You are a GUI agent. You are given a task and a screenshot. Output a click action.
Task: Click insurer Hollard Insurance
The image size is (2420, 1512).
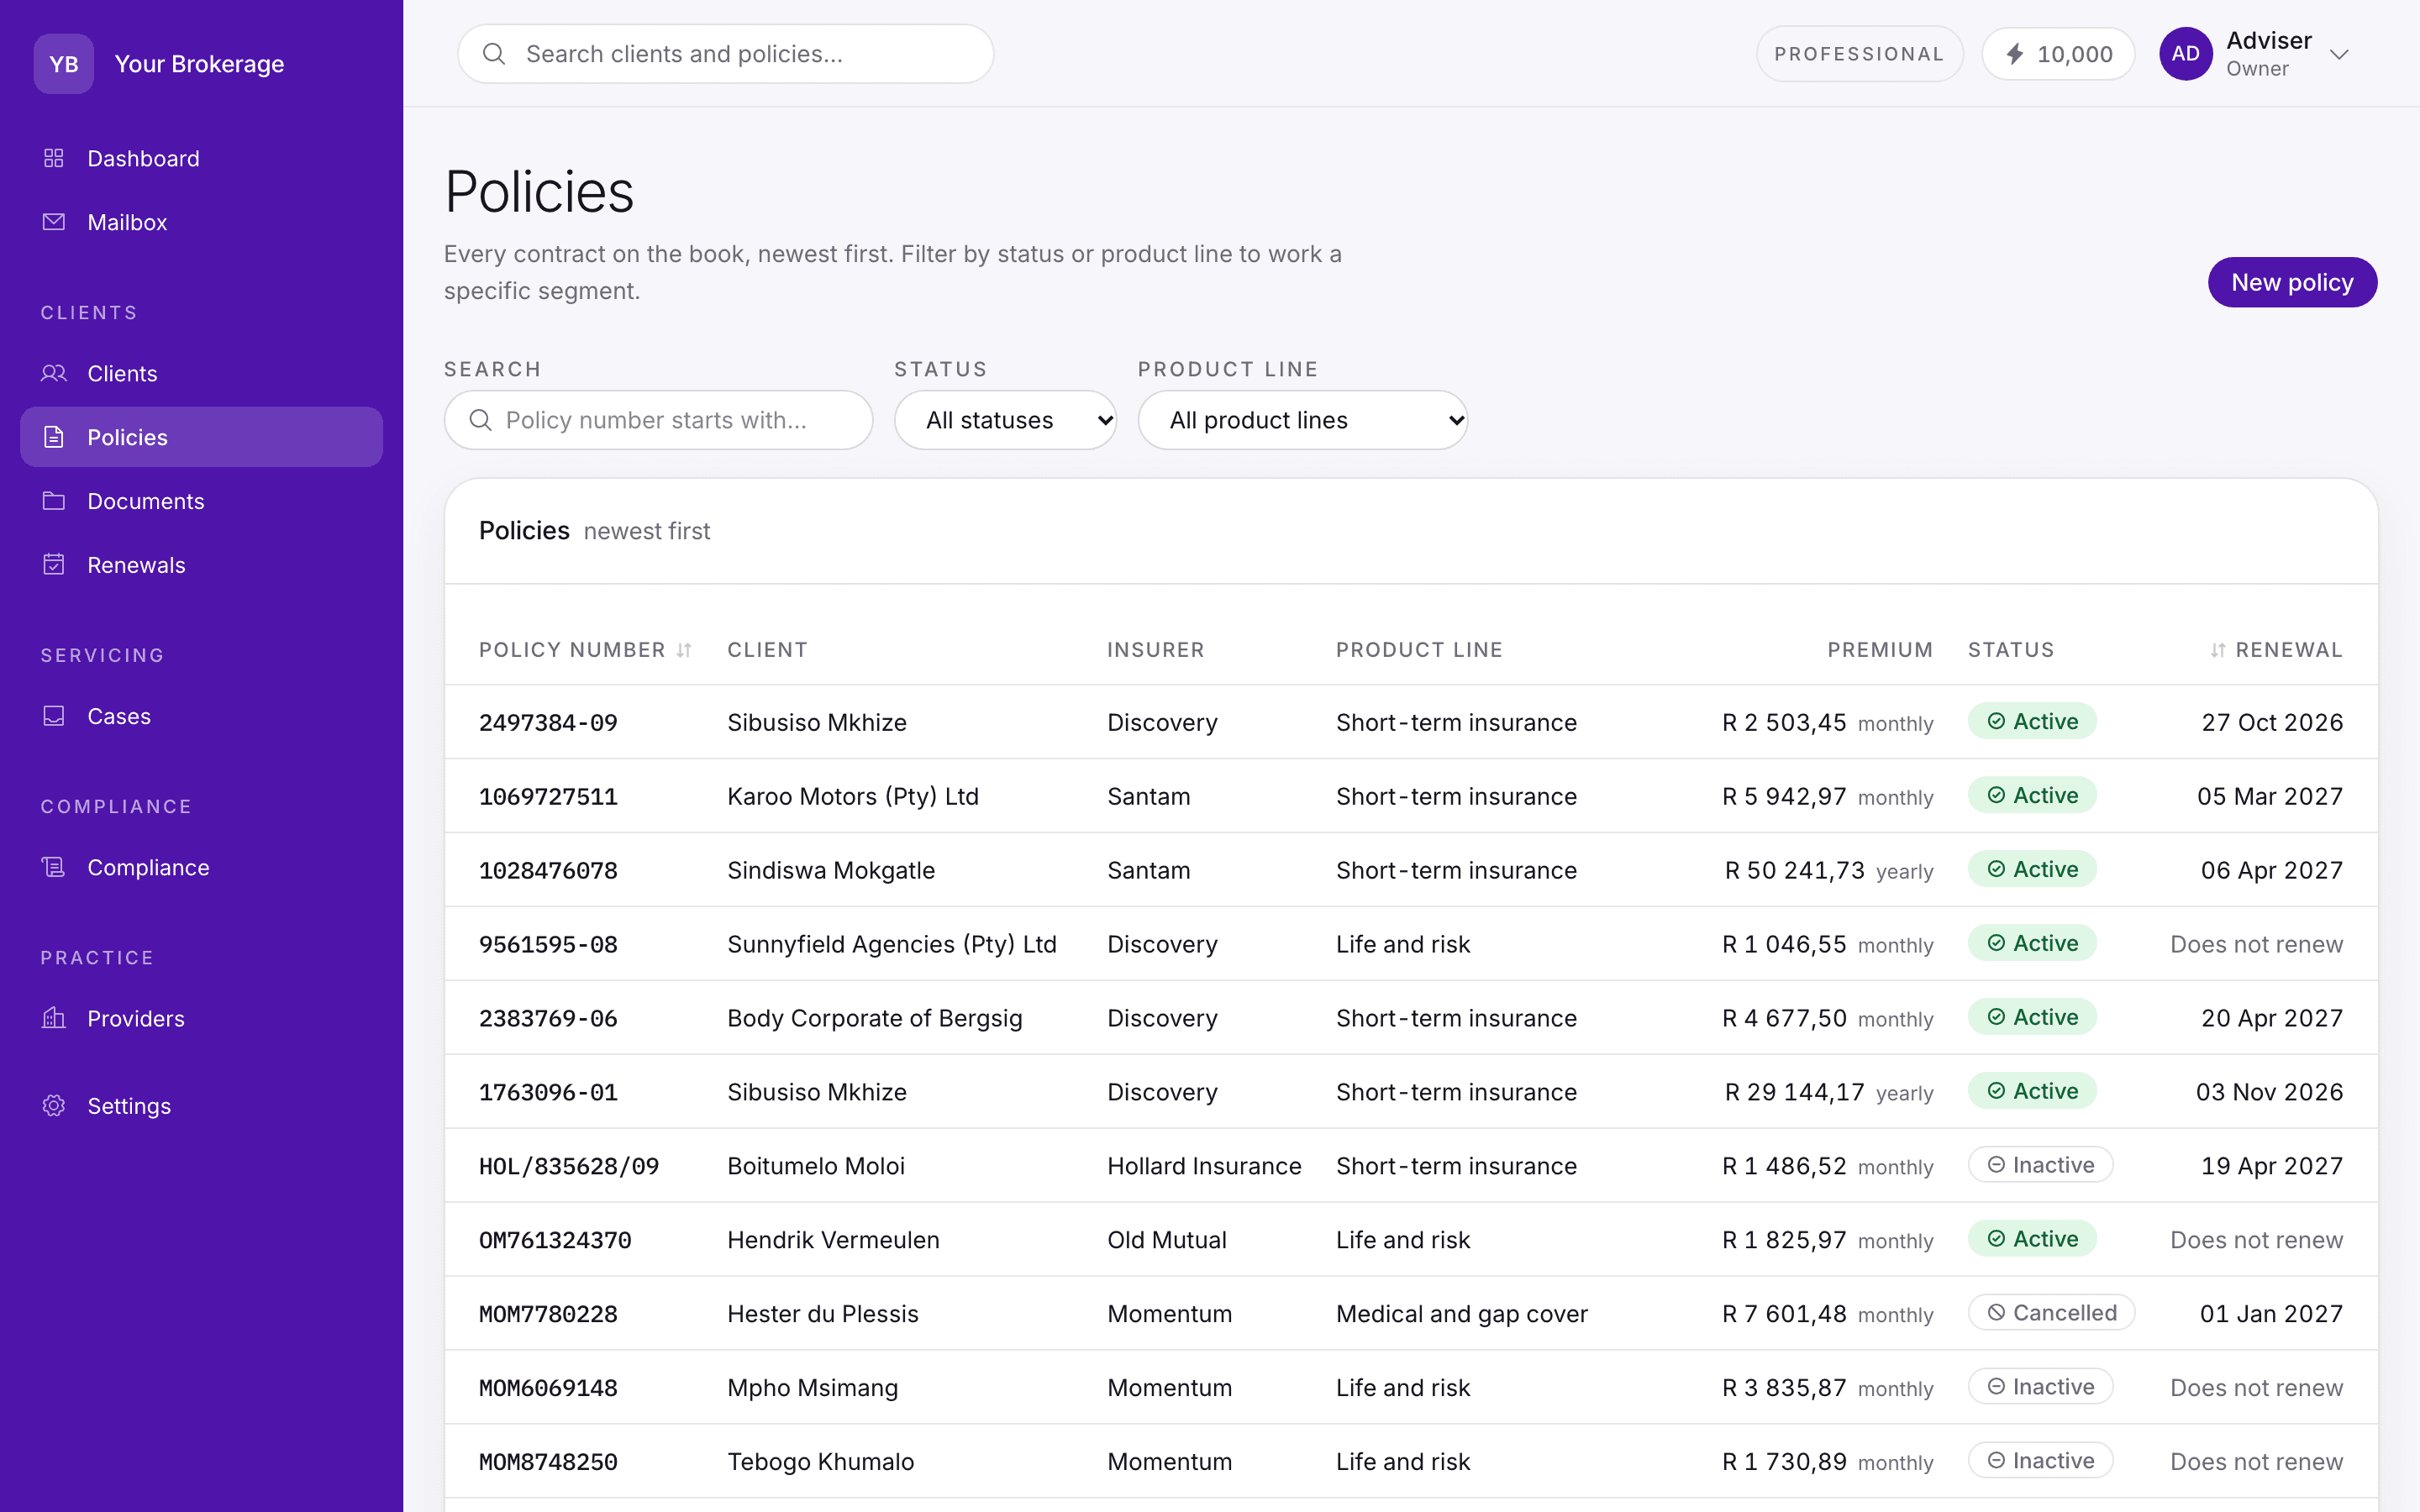point(1204,1166)
